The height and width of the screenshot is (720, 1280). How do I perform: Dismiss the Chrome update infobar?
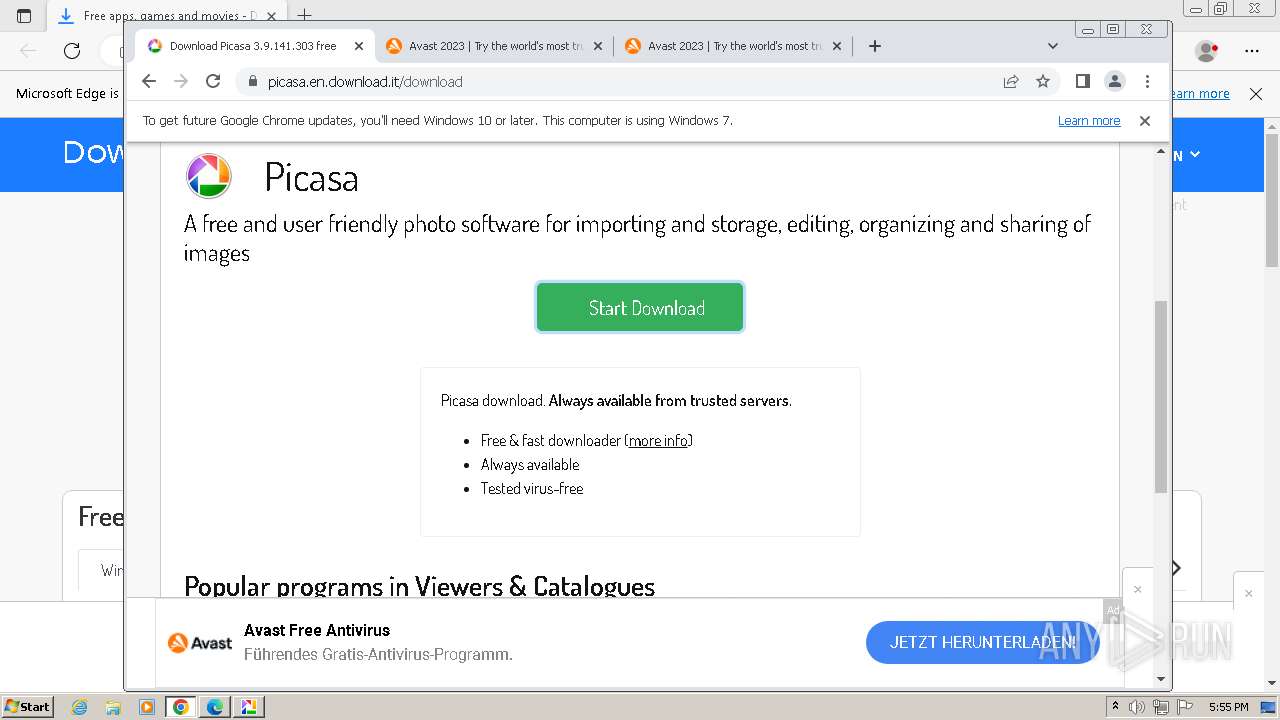(1145, 120)
